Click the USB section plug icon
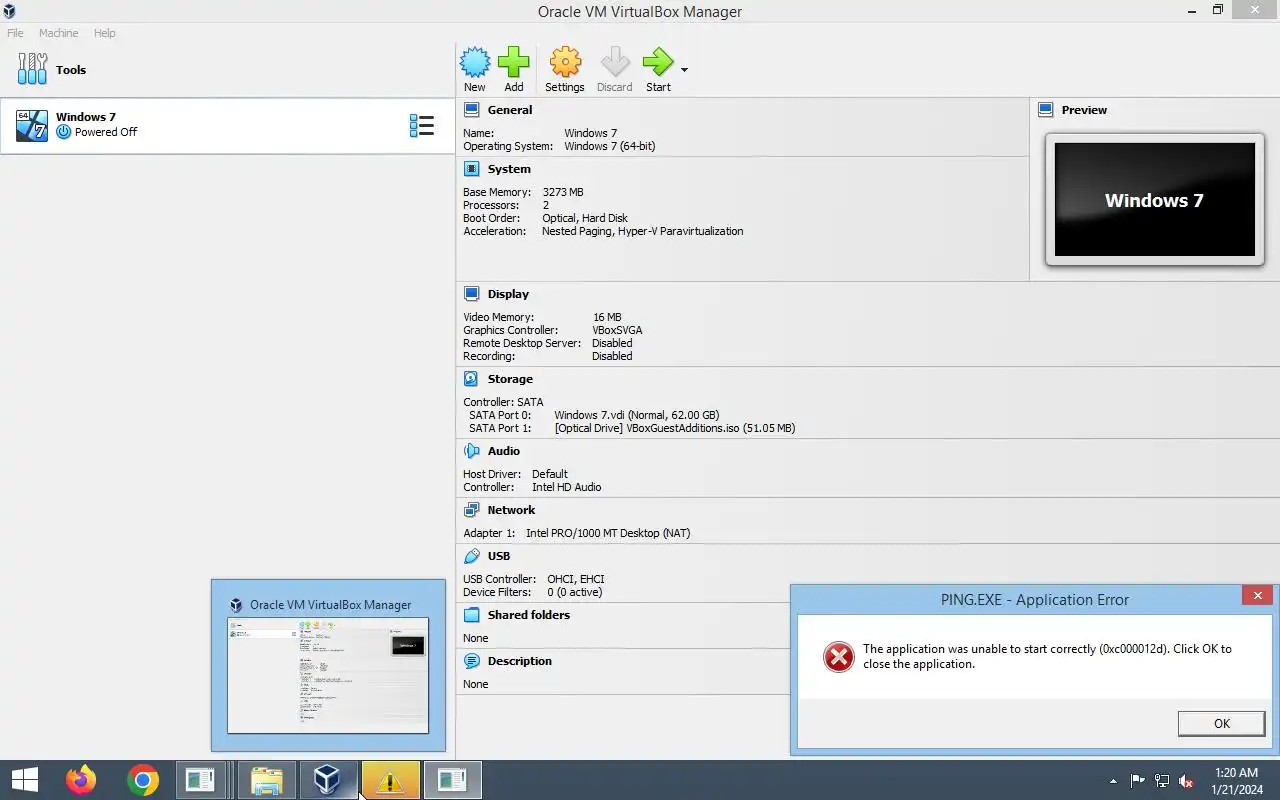This screenshot has height=800, width=1280. click(472, 556)
